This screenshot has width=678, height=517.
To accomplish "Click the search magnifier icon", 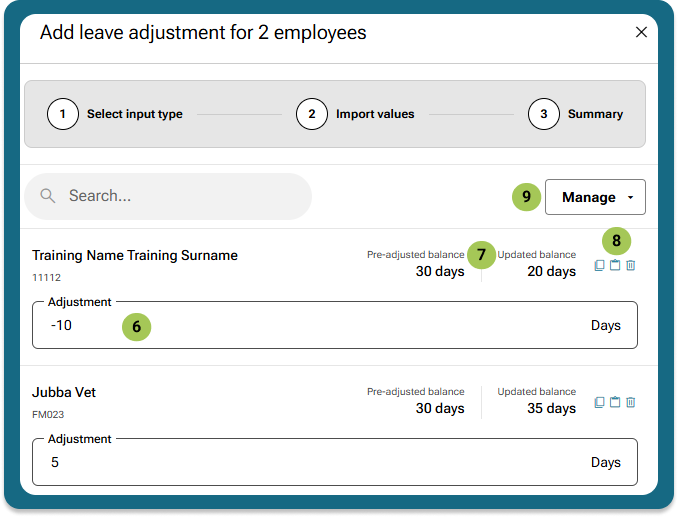I will 47,196.
